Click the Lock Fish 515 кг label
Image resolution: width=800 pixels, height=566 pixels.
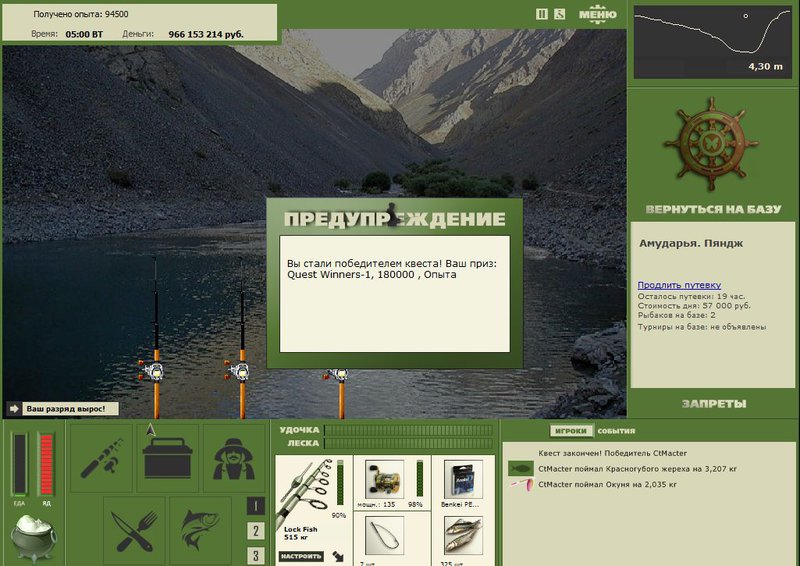(x=300, y=533)
